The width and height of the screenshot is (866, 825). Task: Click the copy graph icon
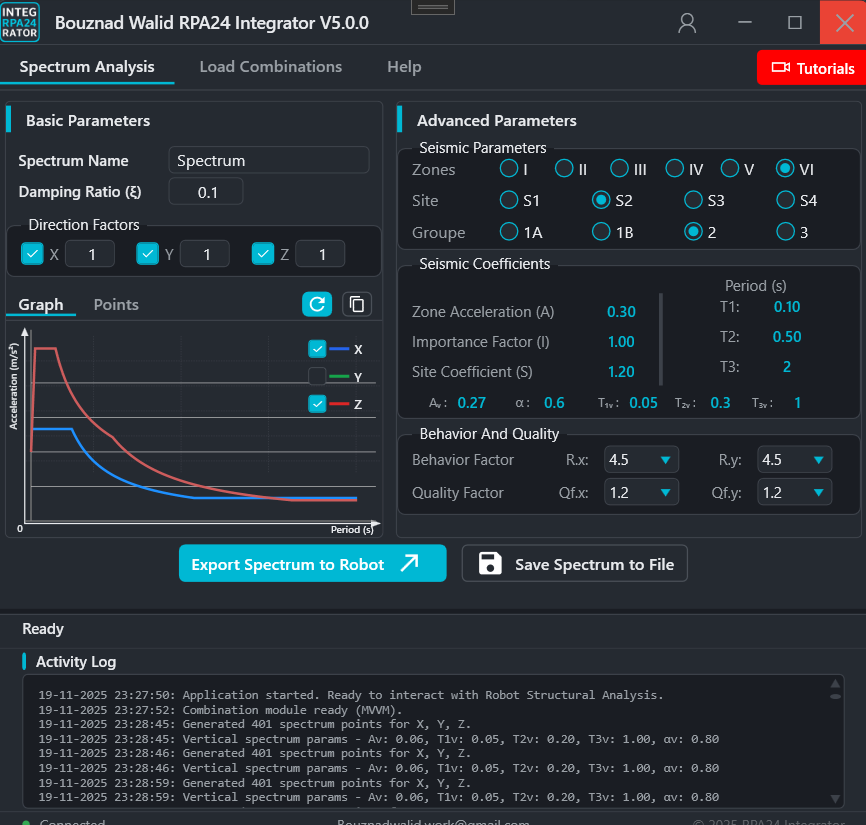pos(356,304)
